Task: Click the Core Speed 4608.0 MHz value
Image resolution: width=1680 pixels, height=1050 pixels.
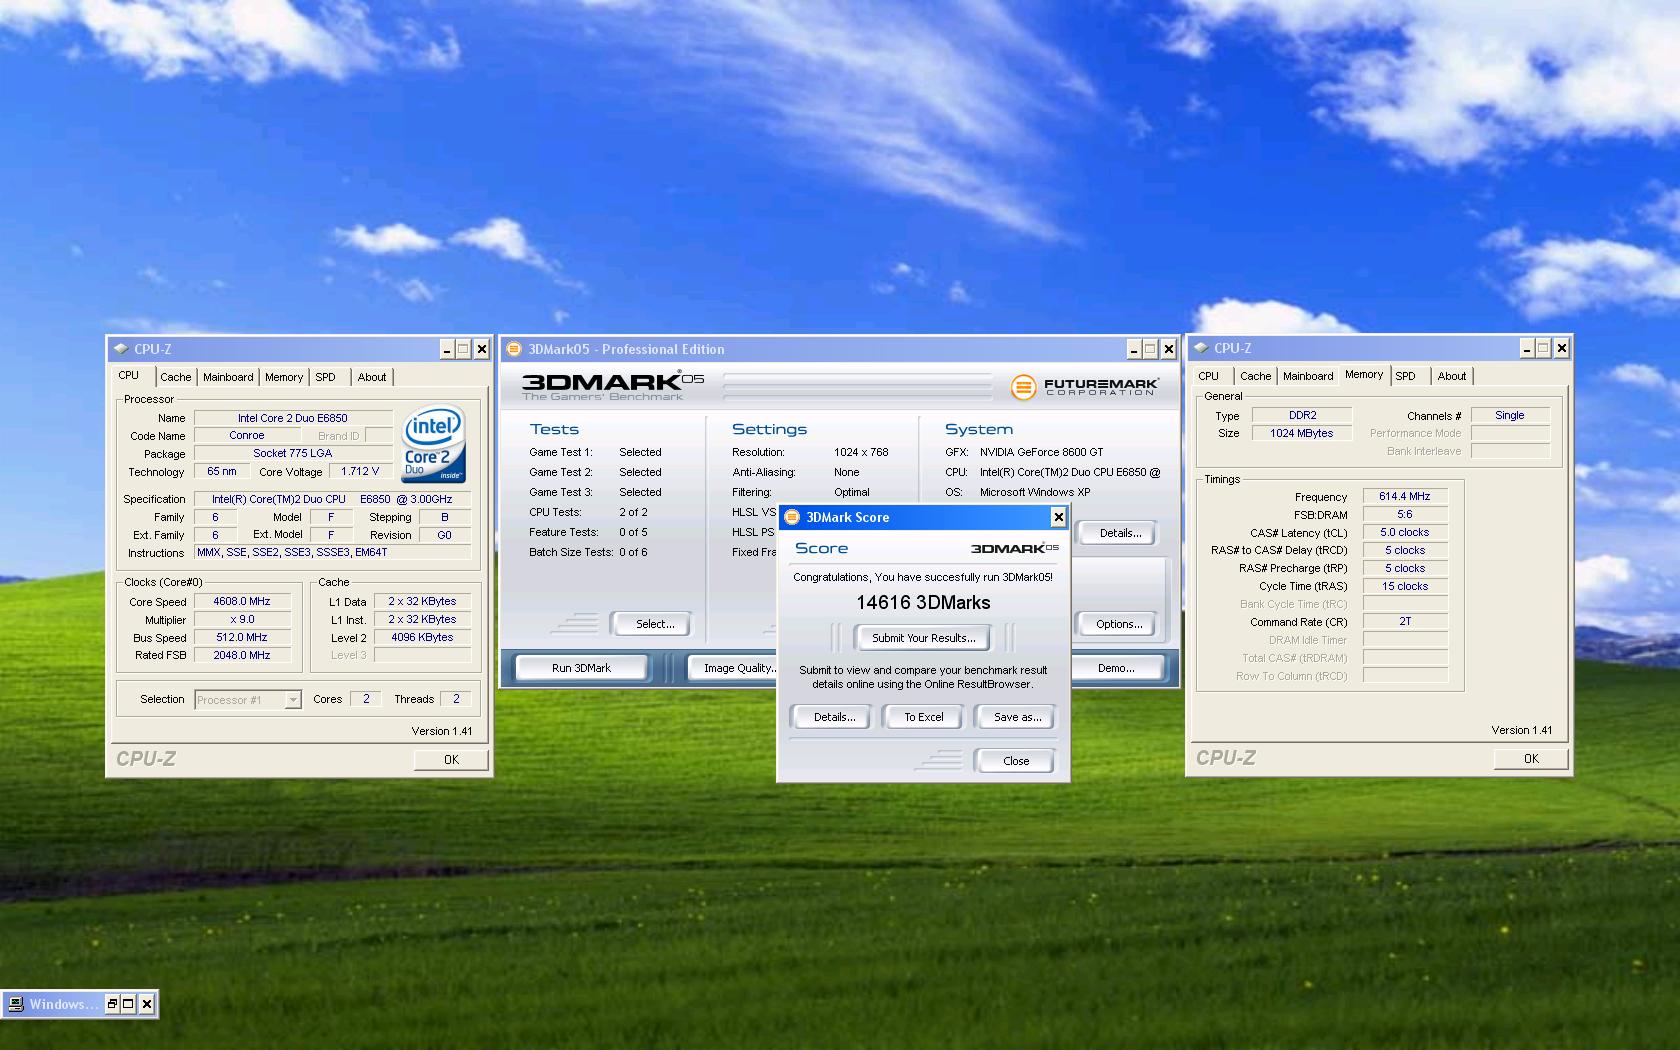Action: pos(242,602)
